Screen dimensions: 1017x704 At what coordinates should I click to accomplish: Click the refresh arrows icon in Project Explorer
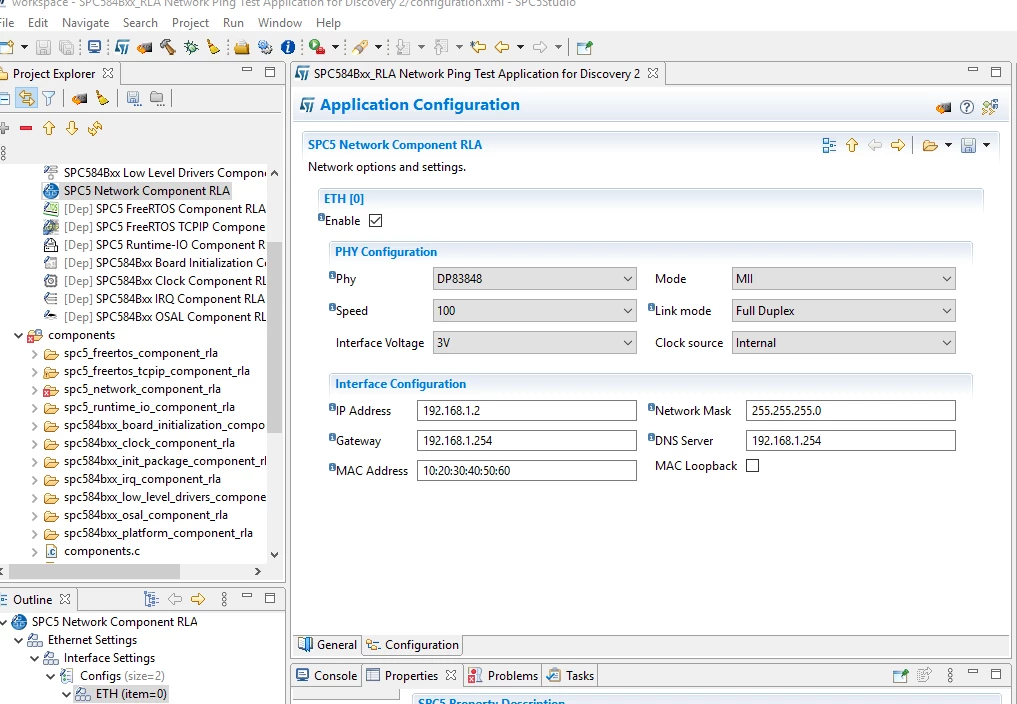95,128
